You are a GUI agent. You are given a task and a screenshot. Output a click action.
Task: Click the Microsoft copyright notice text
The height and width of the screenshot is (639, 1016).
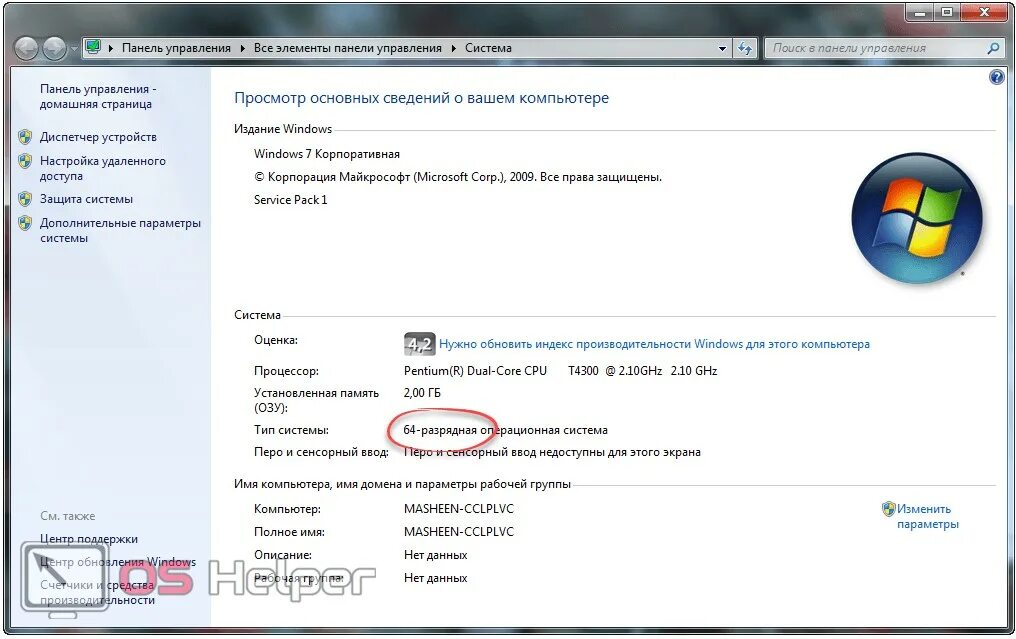coord(457,177)
